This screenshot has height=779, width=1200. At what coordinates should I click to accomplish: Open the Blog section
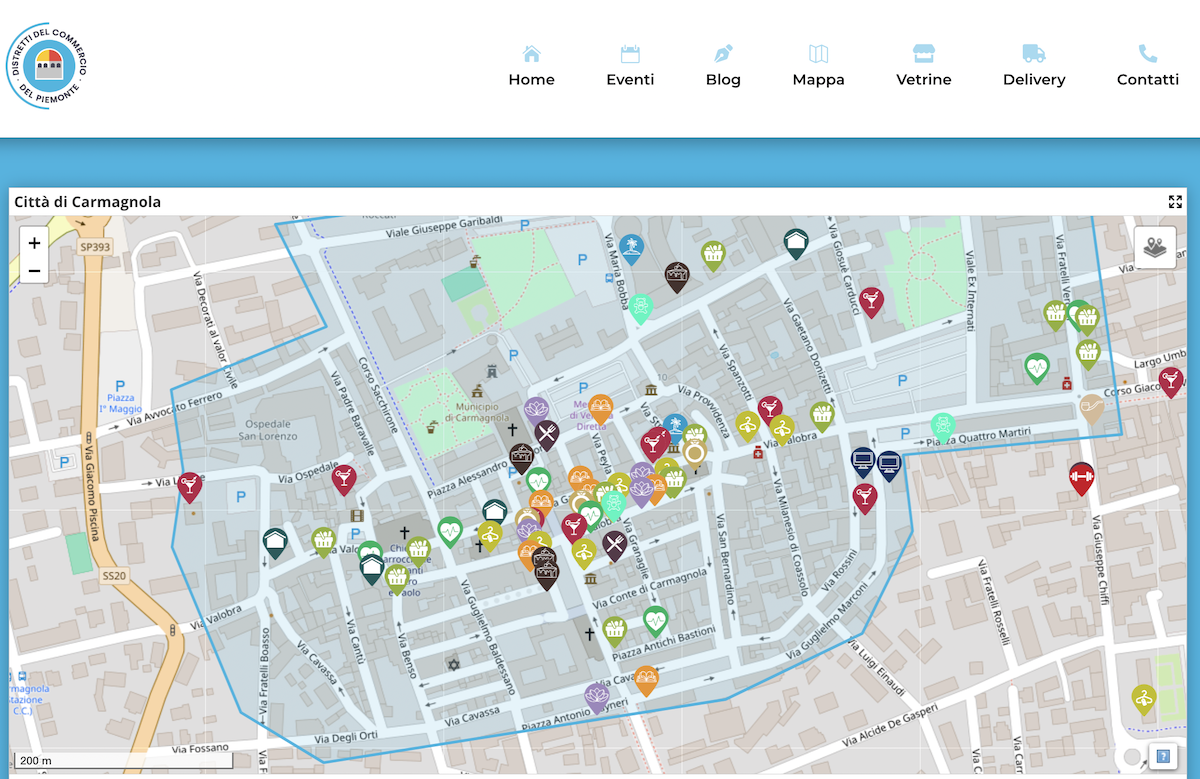[x=723, y=67]
